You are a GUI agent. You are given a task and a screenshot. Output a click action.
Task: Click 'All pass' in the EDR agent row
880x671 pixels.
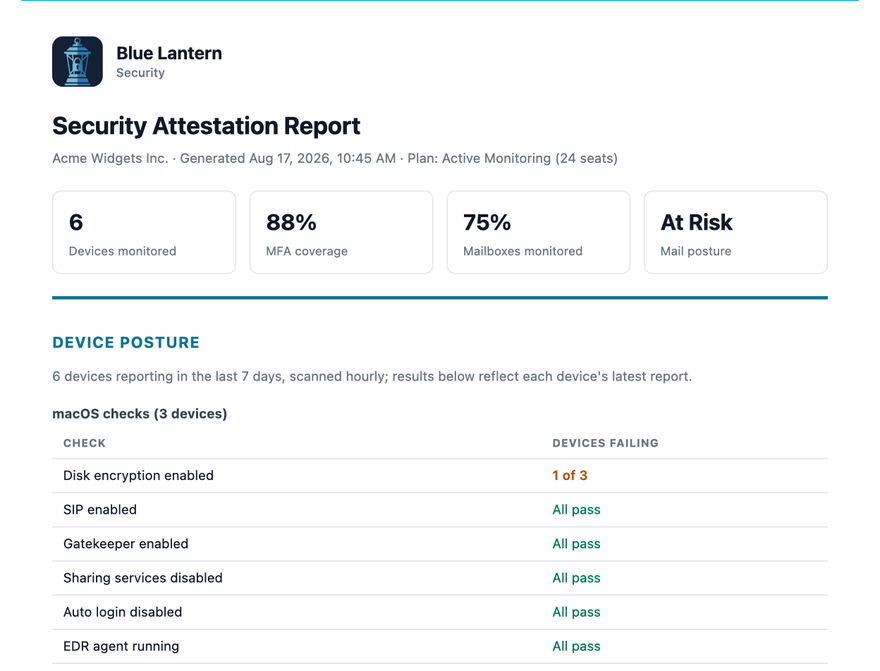576,647
